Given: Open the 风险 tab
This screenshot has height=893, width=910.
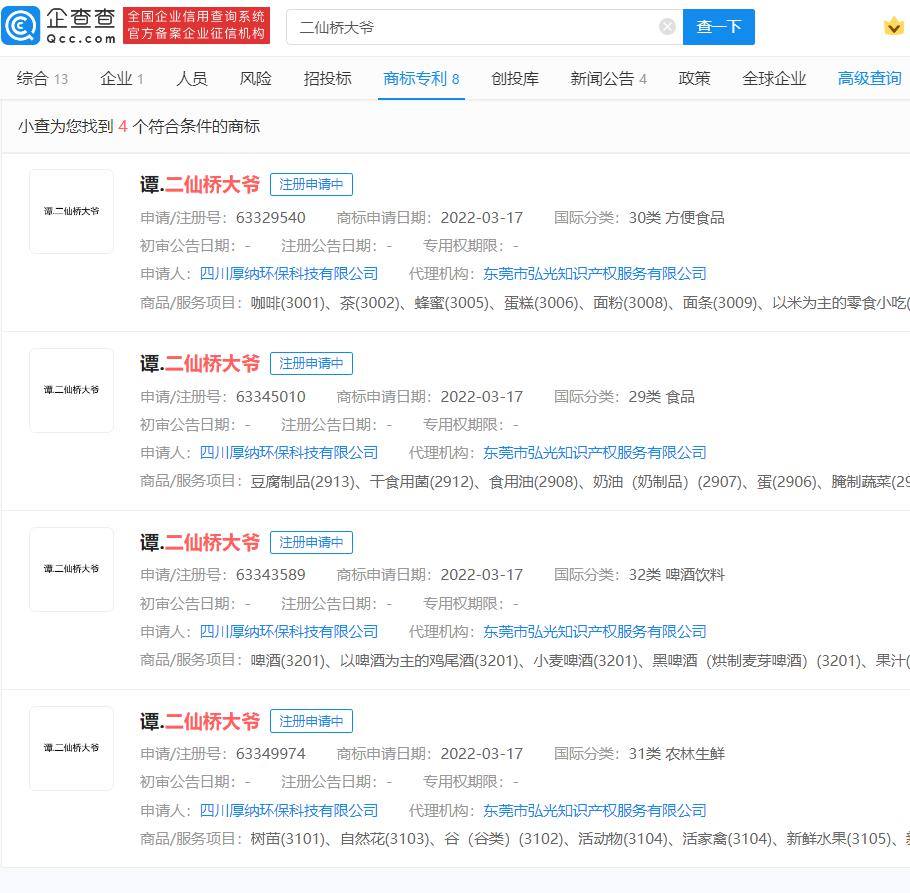Looking at the screenshot, I should coord(255,78).
